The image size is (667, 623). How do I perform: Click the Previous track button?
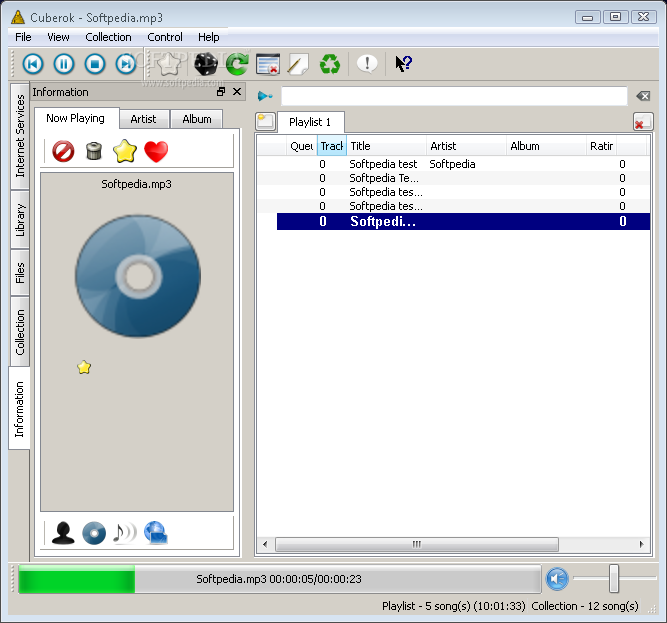coord(33,64)
